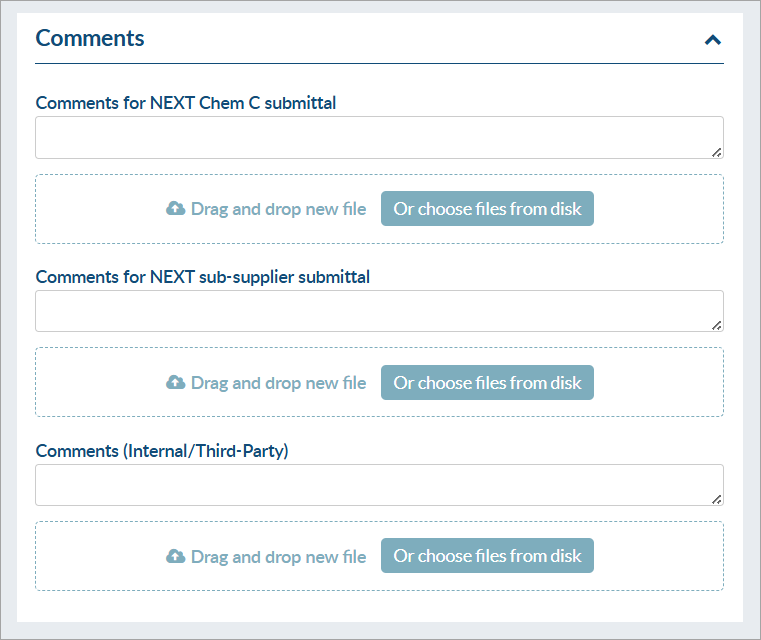
Task: Click the 'Comments for NEXT sub-supplier submittal' label
Action: 203,277
